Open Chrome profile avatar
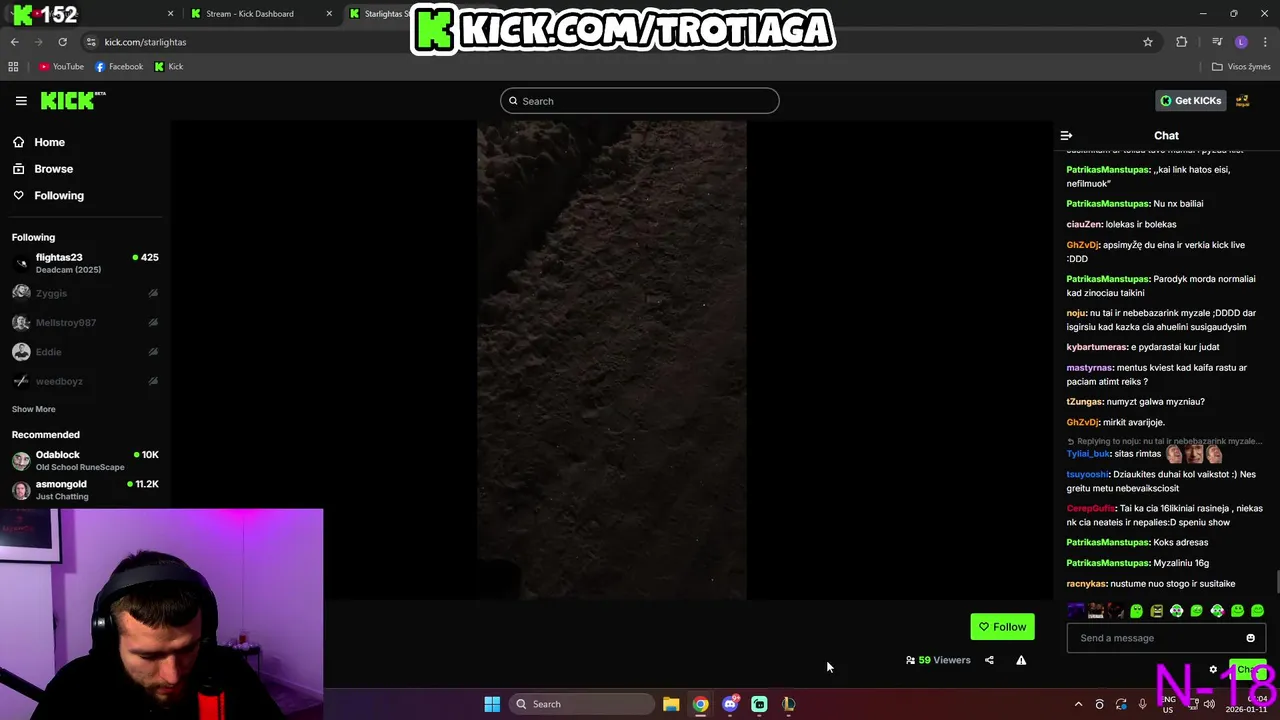 click(x=1241, y=42)
